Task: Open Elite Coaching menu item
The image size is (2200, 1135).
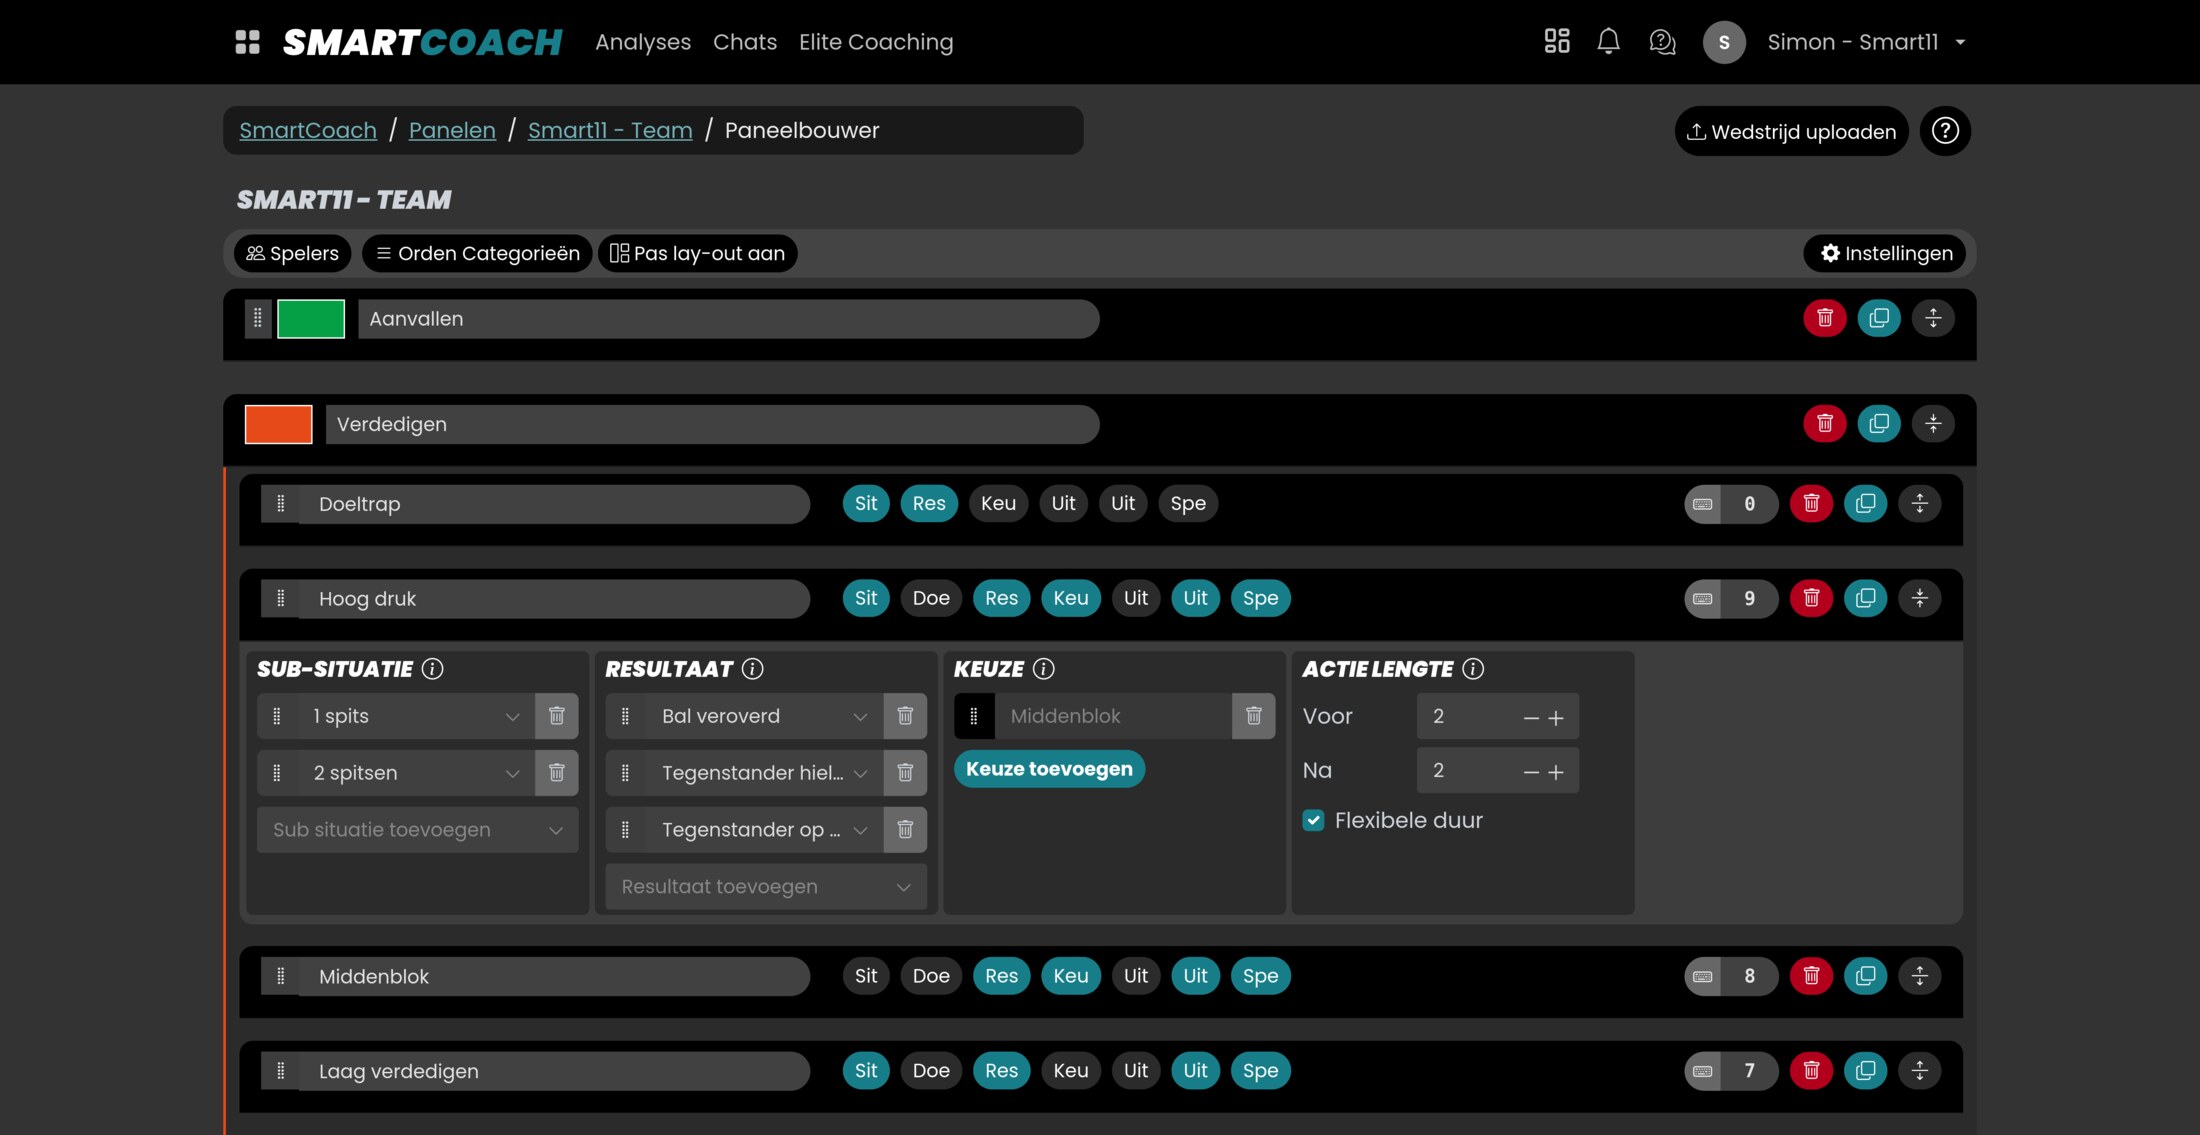Action: click(876, 42)
